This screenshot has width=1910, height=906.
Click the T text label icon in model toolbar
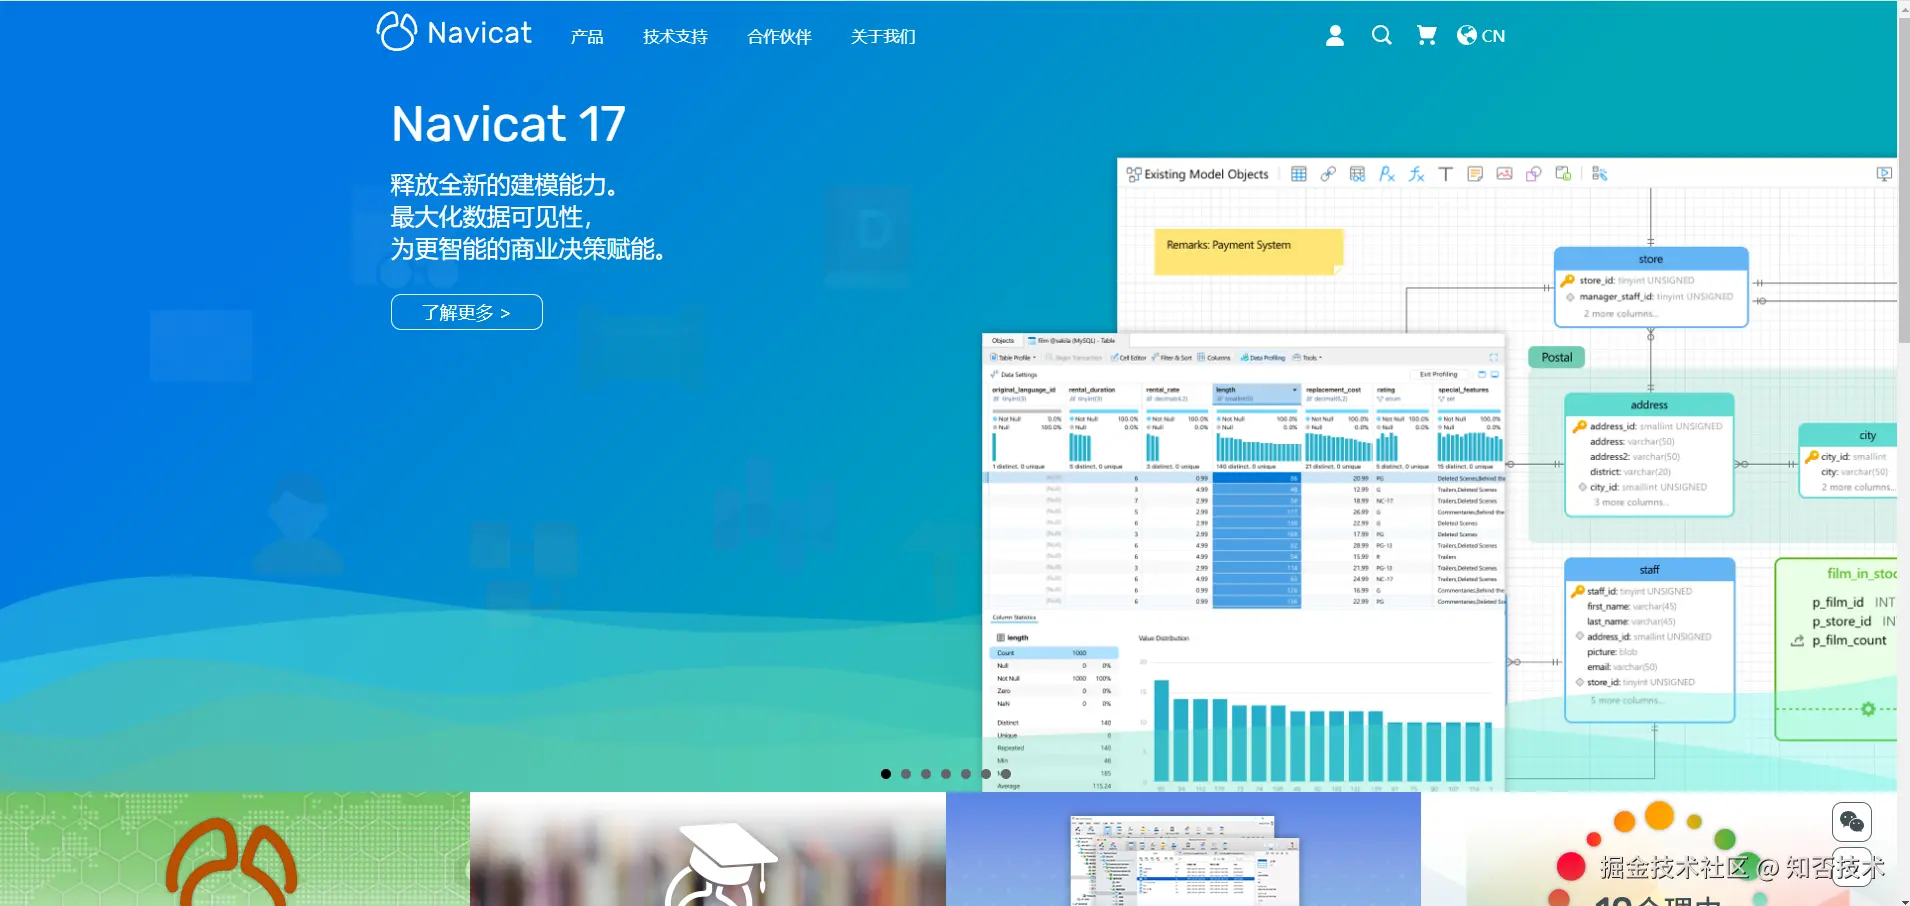click(x=1445, y=174)
